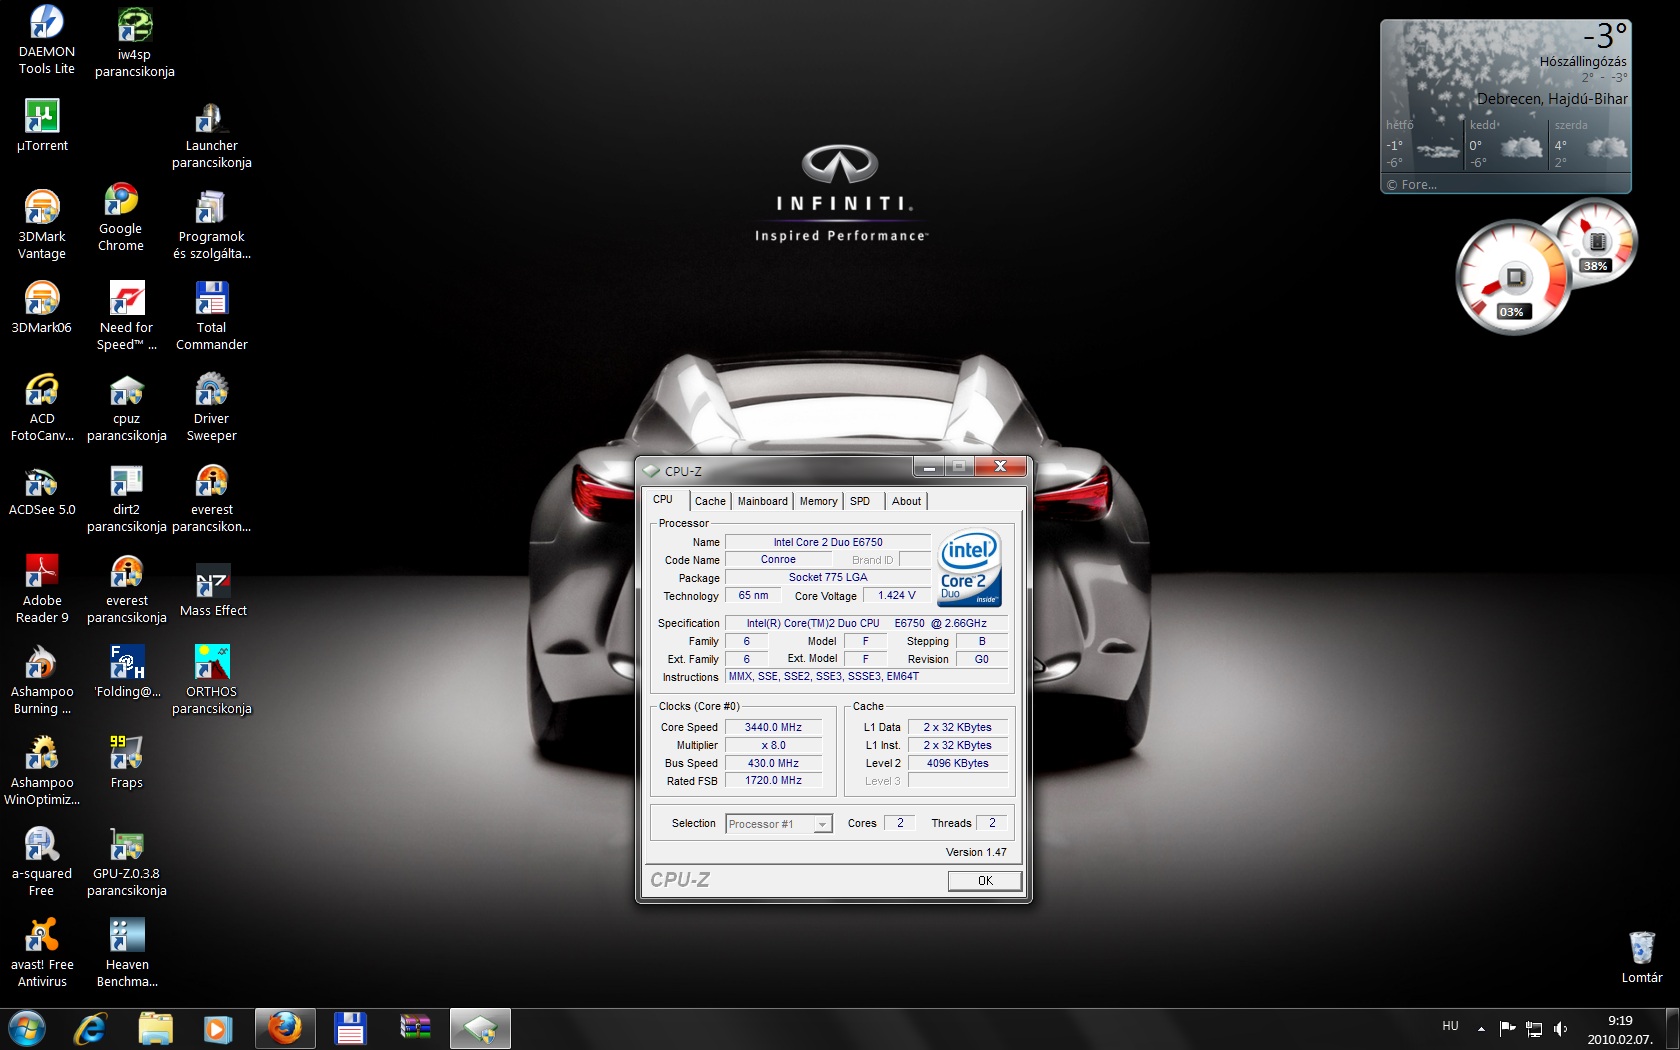Switch to the Memory tab in CPU-Z
The width and height of the screenshot is (1680, 1050).
818,501
